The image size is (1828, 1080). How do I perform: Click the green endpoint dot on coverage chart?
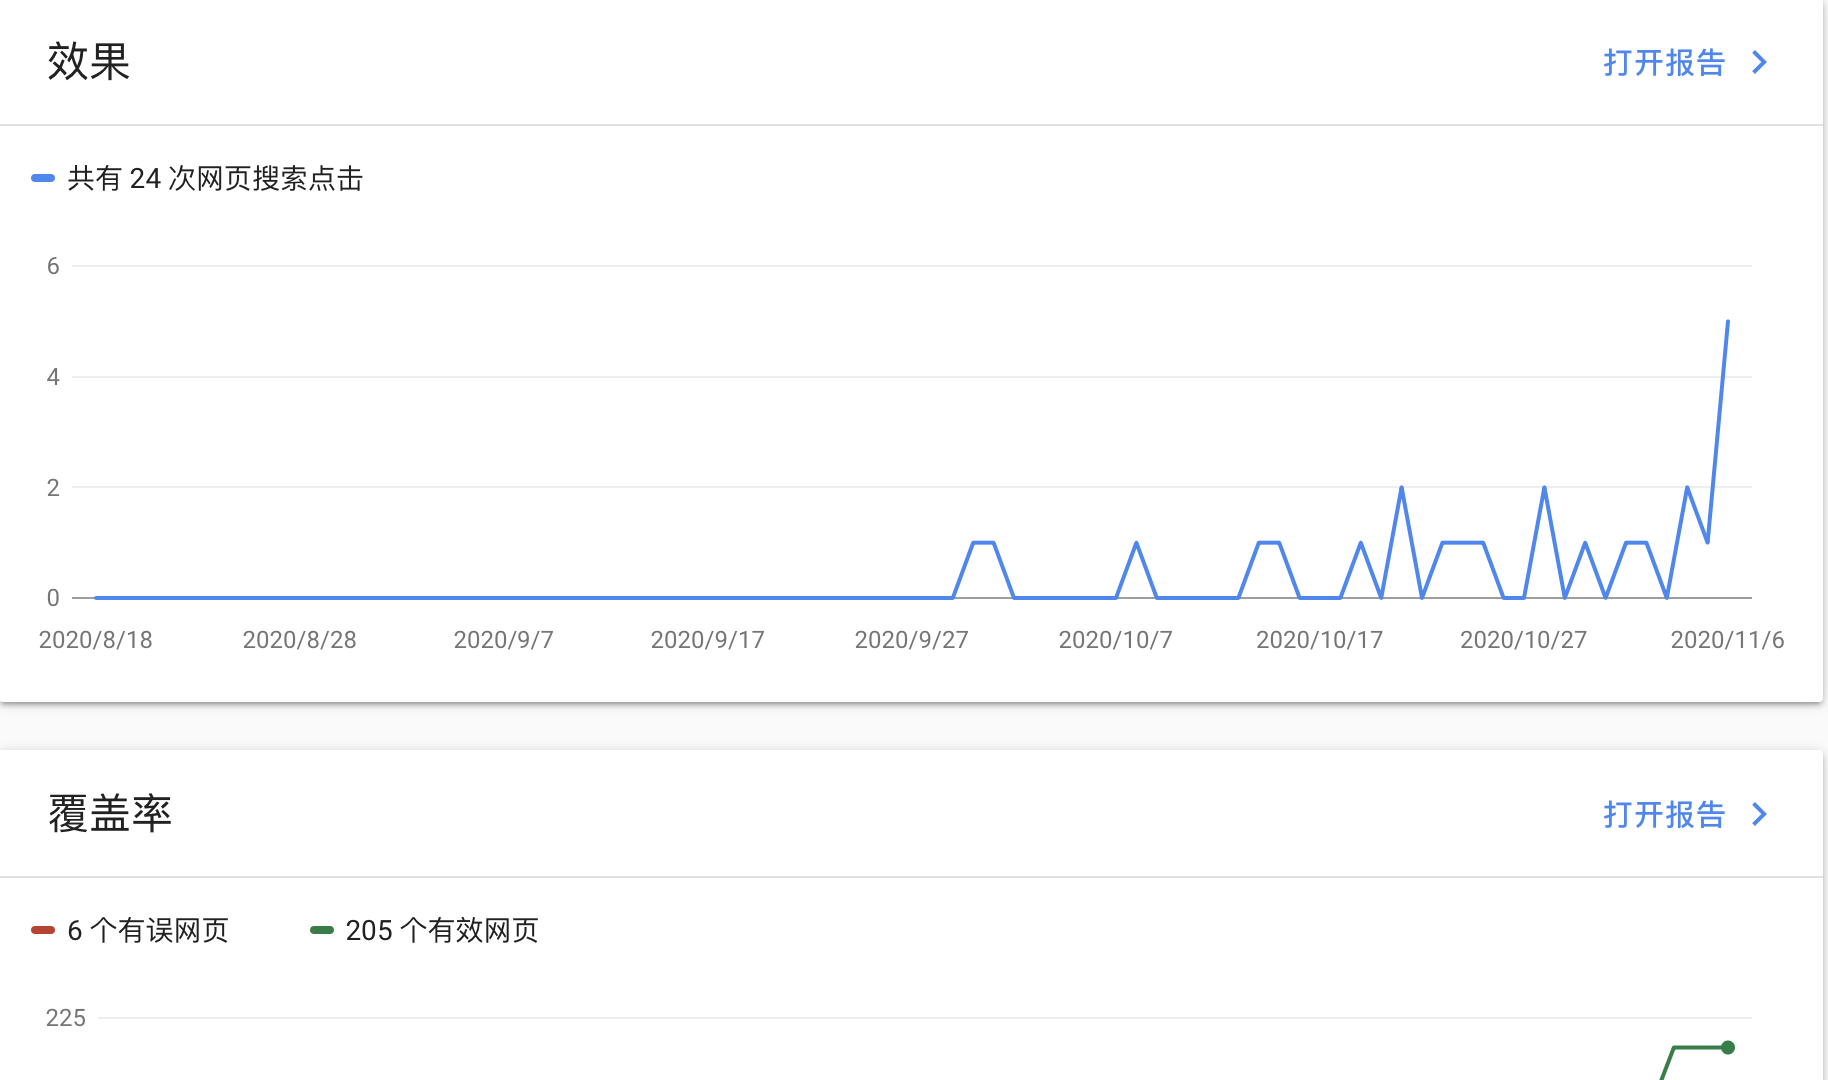(1727, 1047)
